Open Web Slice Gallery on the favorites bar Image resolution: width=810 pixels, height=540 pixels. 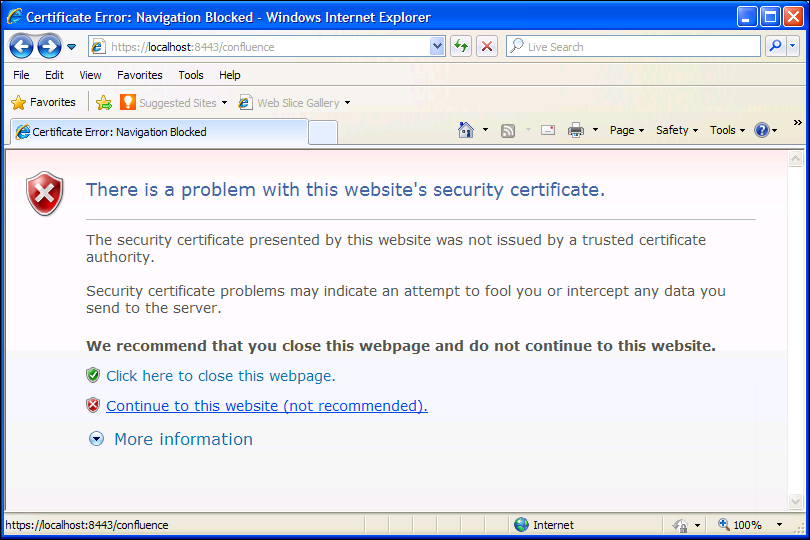click(x=294, y=102)
